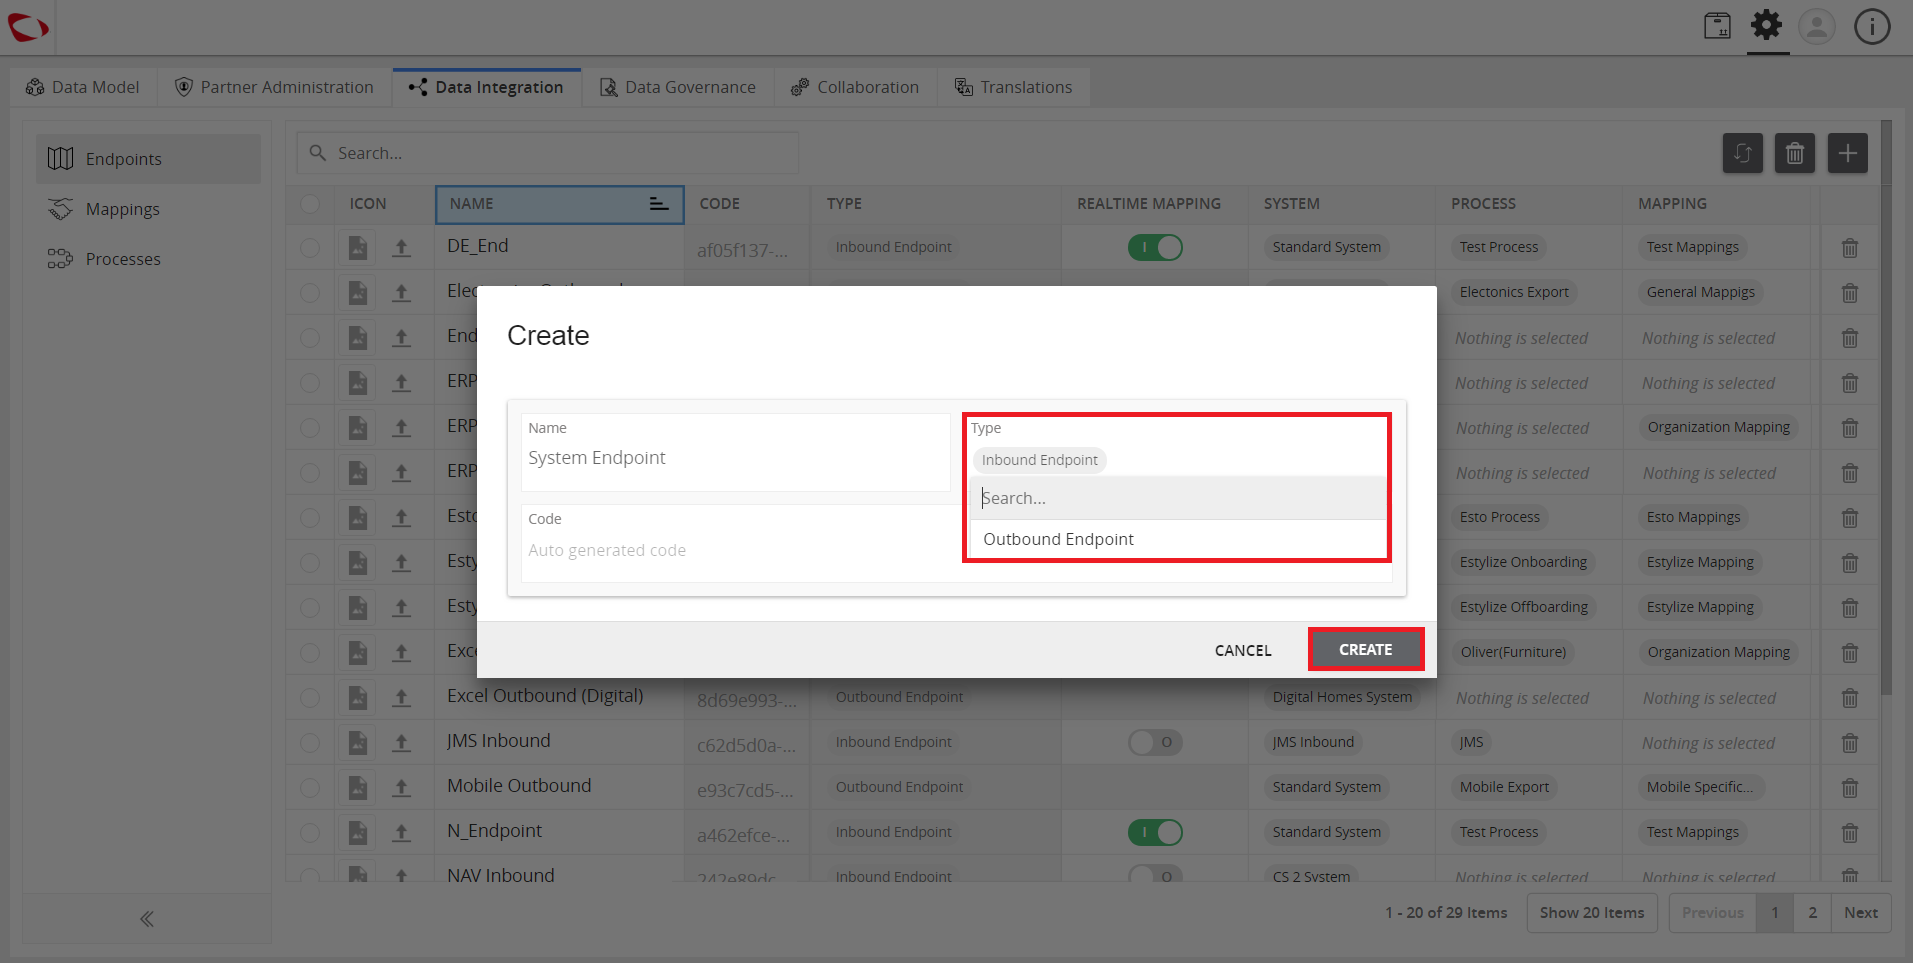Delete Excel Outbound (Digital) row trash icon
Viewport: 1913px width, 963px height.
click(x=1850, y=698)
